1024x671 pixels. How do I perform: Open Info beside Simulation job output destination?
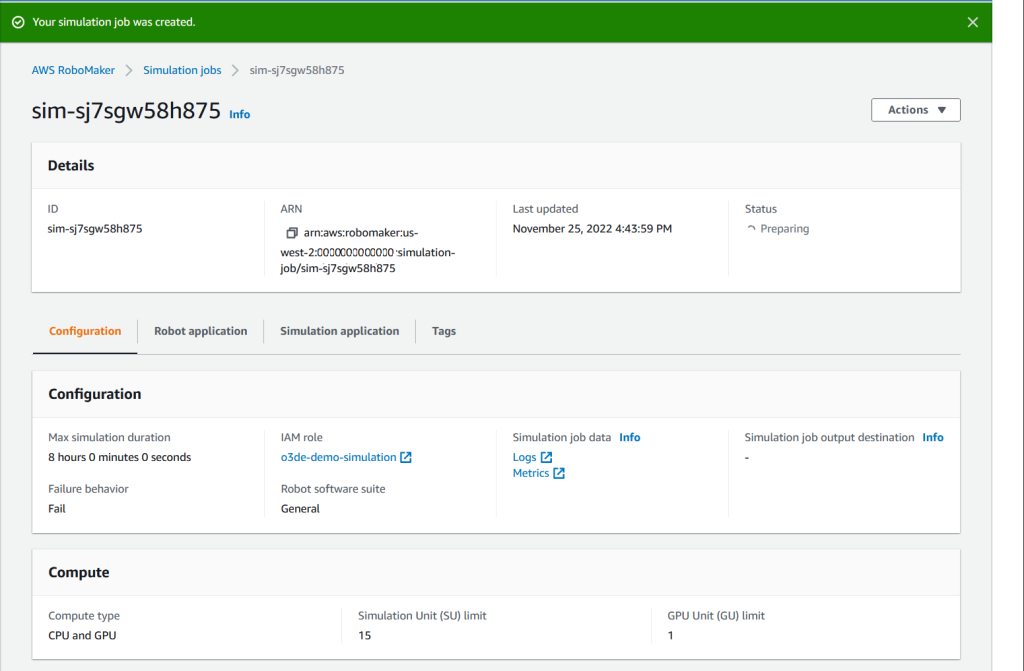point(933,437)
